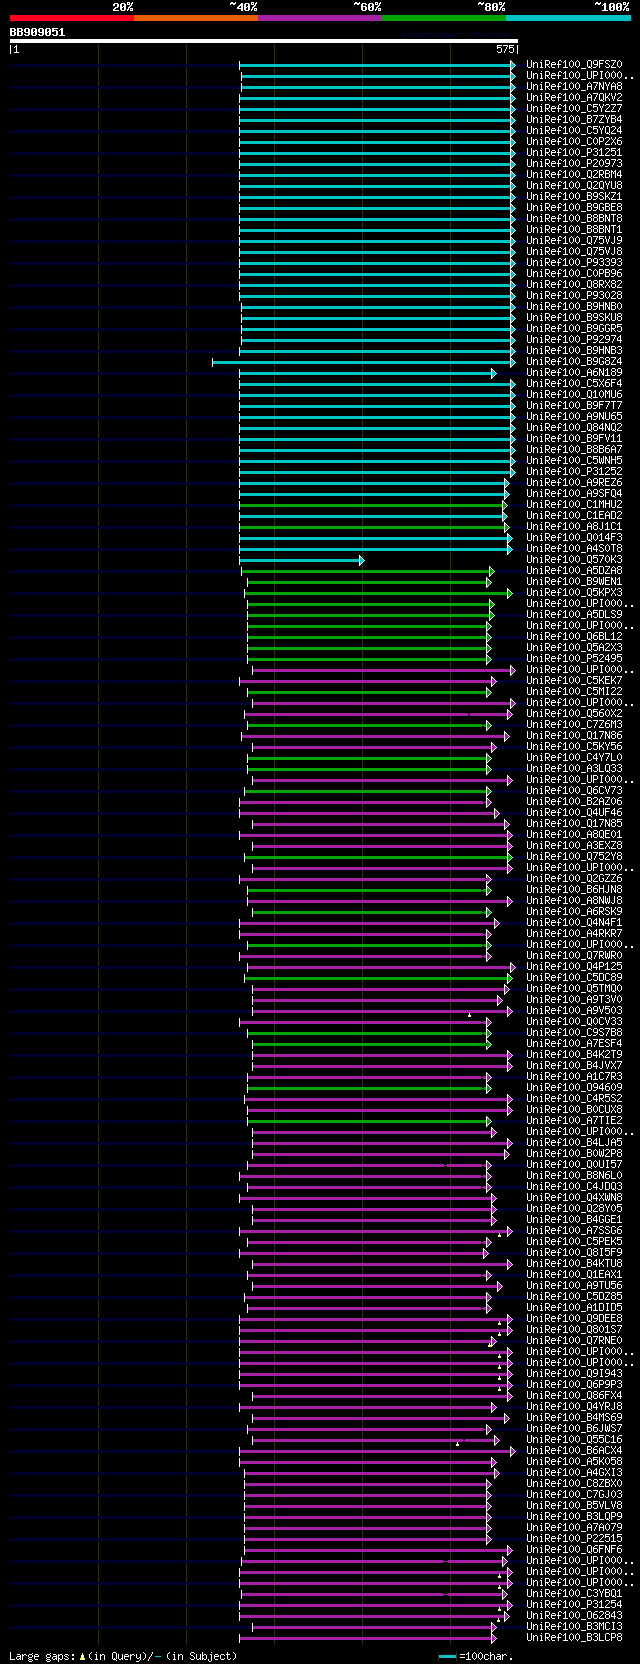This screenshot has height=1664, width=640.
Task: Click the query end position label 575
Action: [505, 49]
